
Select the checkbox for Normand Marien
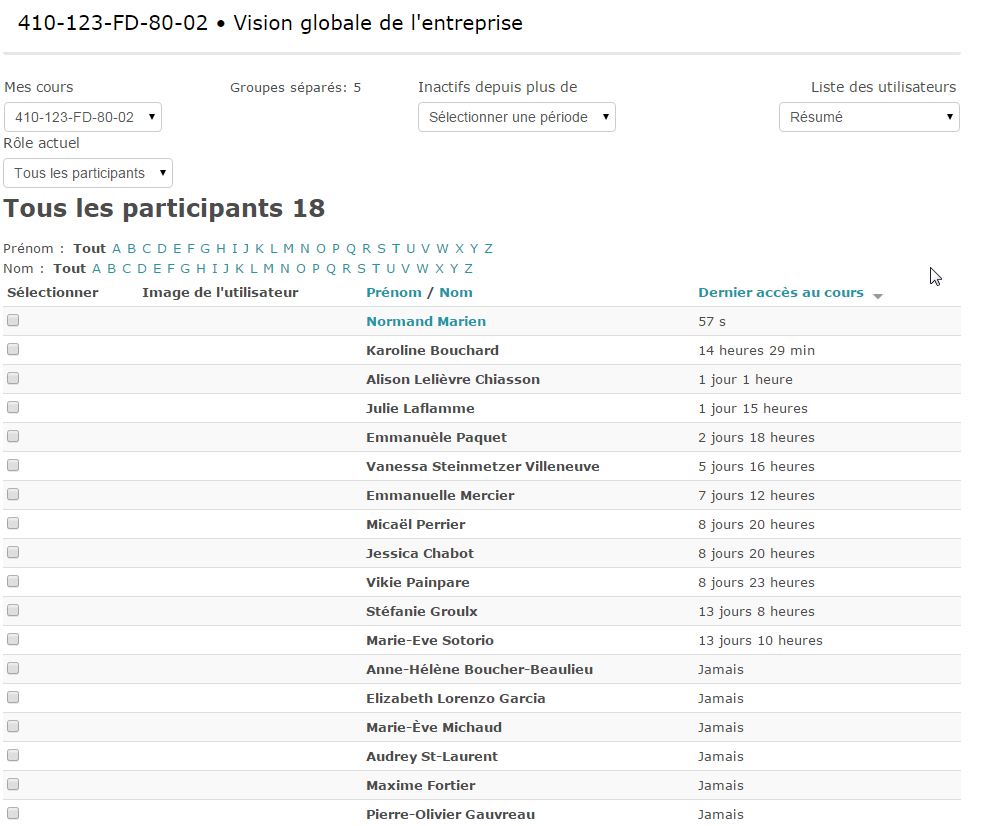coord(13,321)
